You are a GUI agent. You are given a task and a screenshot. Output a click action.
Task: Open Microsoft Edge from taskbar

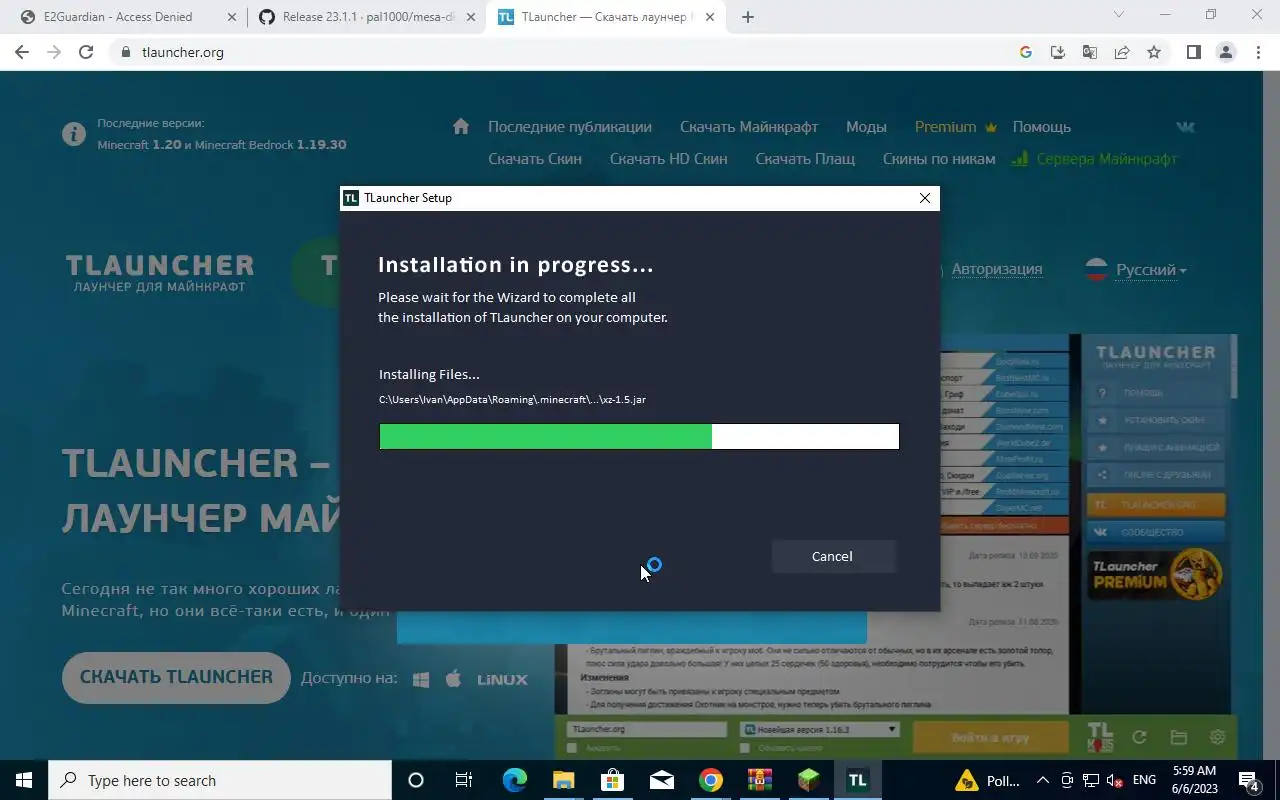(515, 780)
